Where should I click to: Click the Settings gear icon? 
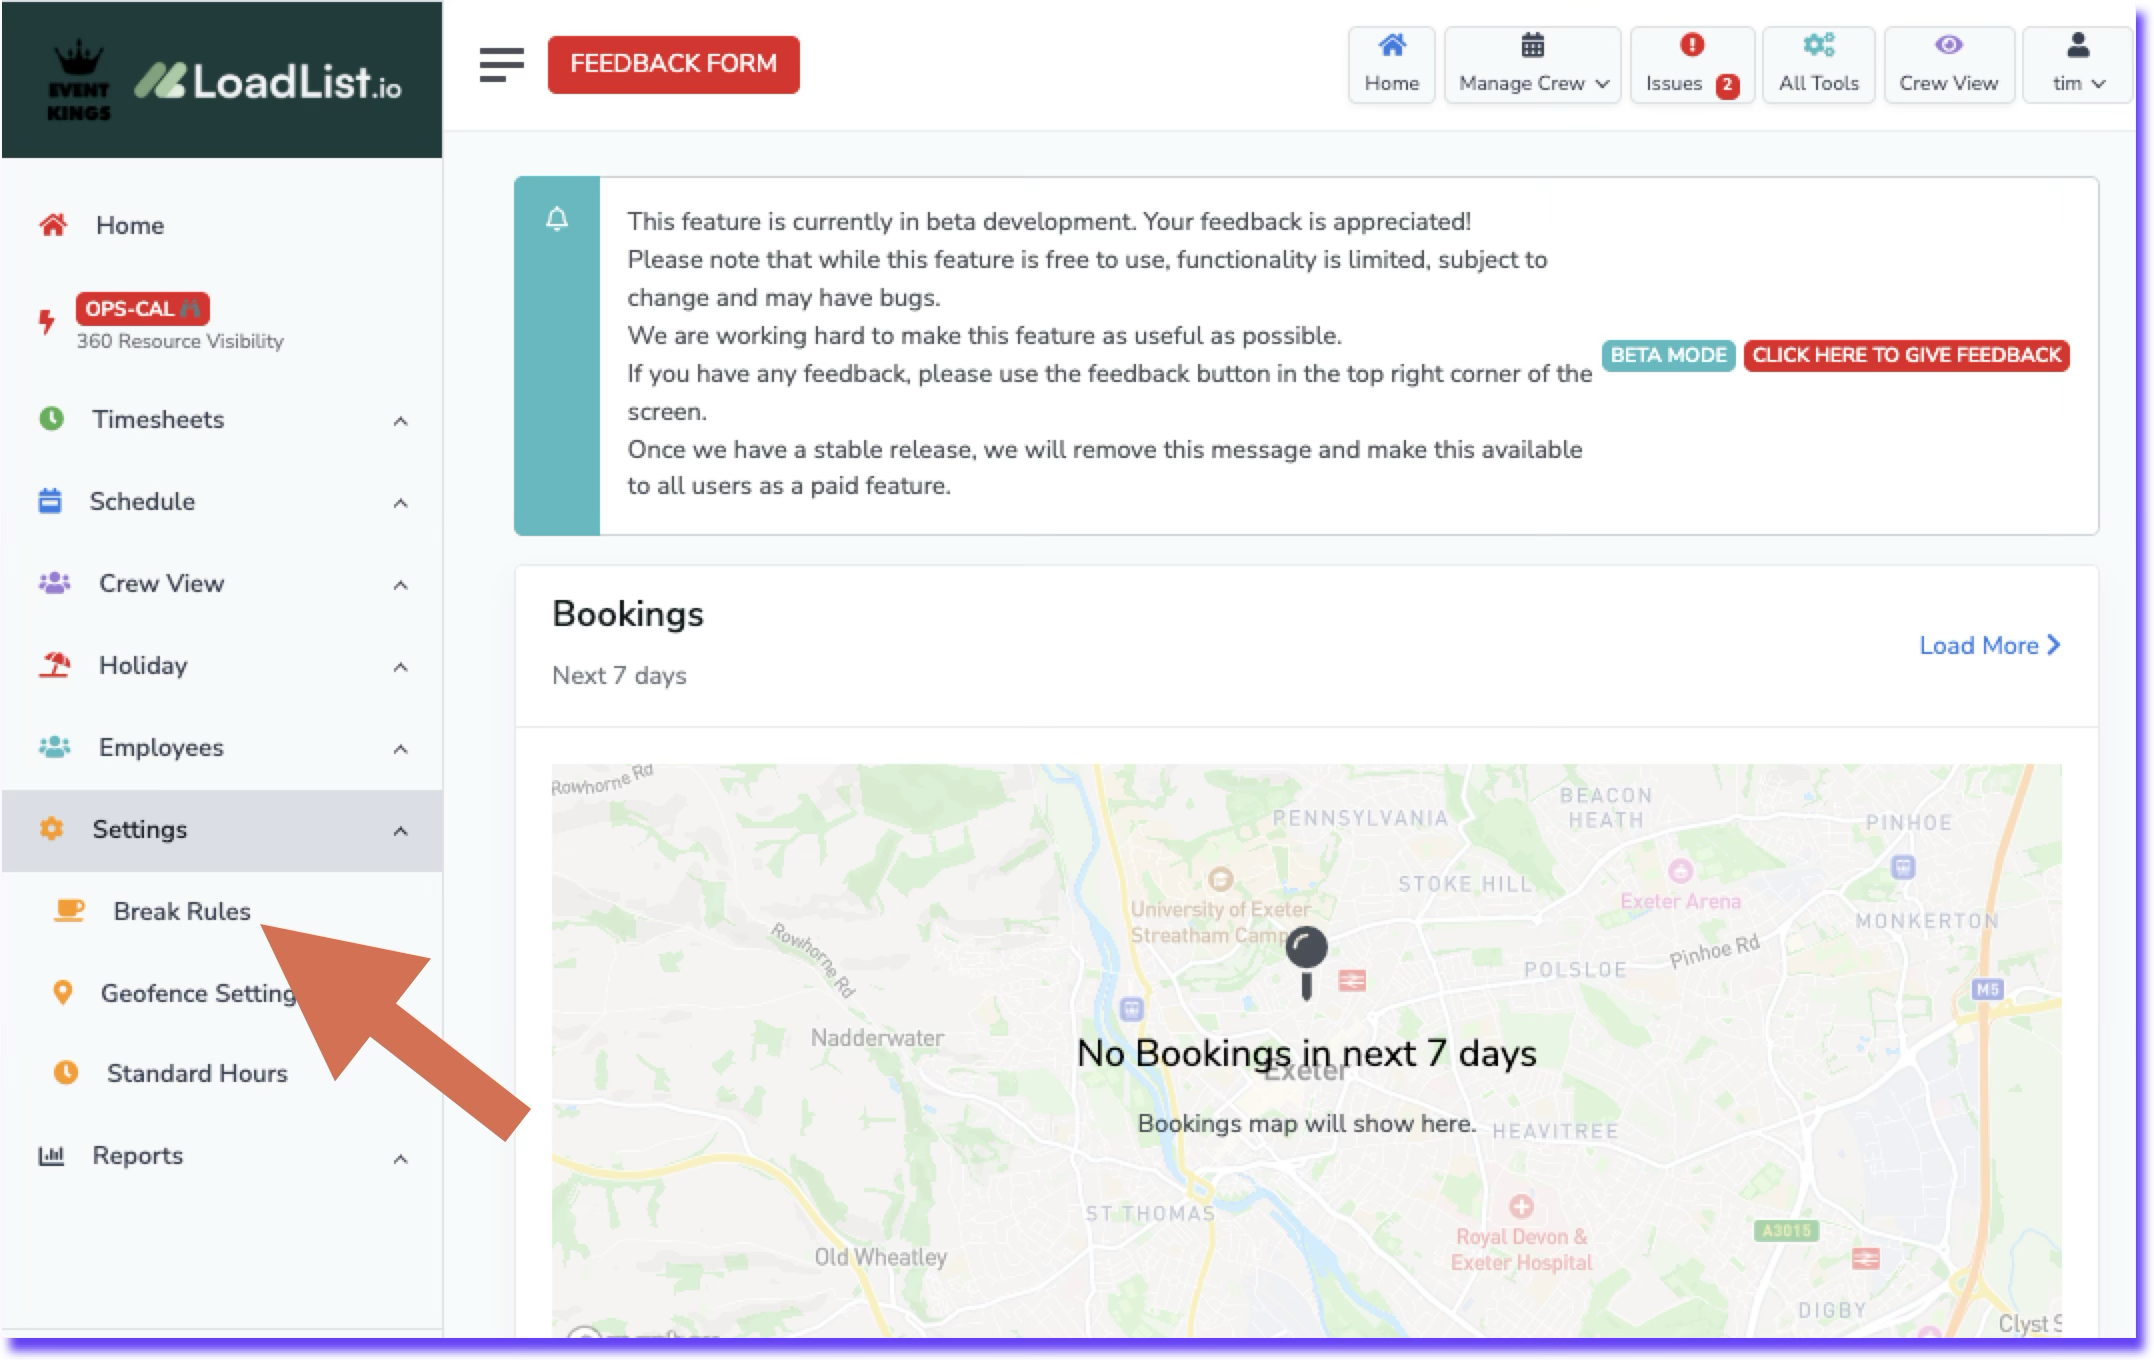(51, 829)
